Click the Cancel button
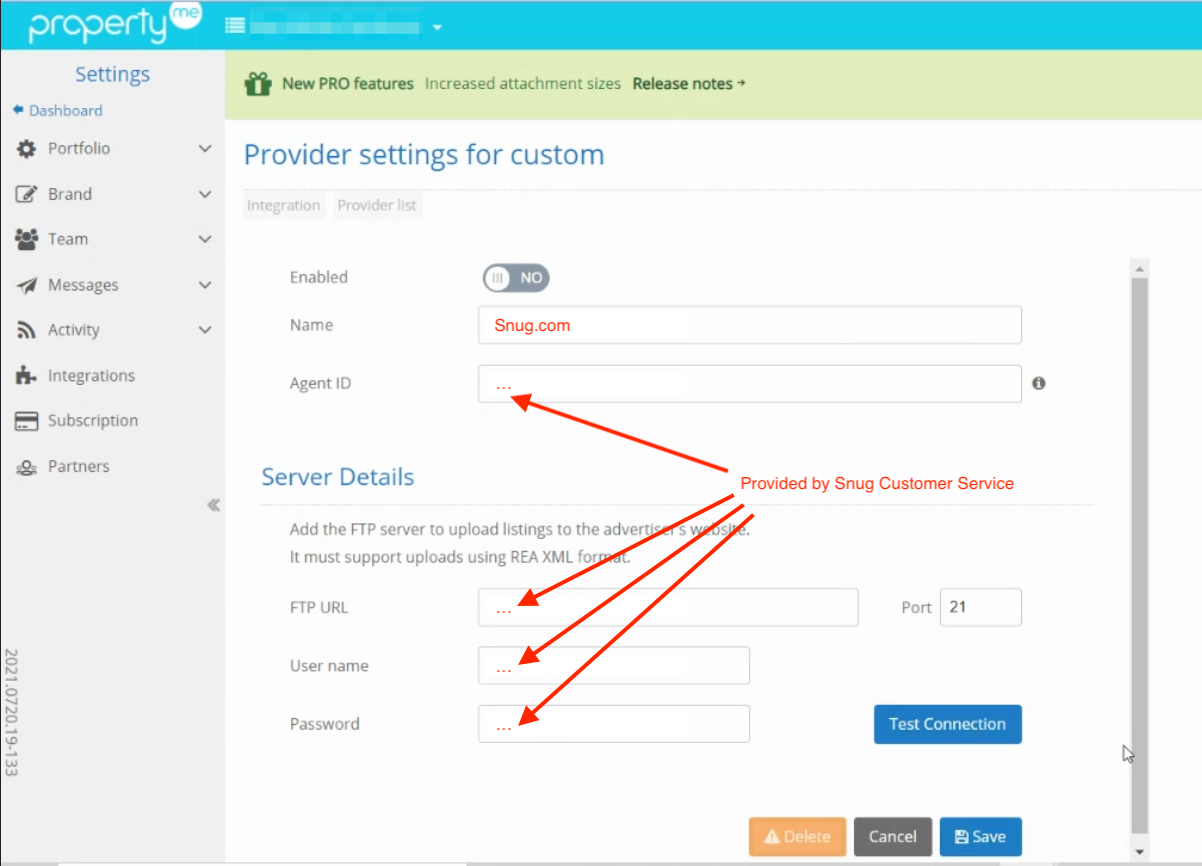This screenshot has height=866, width=1202. pyautogui.click(x=893, y=837)
